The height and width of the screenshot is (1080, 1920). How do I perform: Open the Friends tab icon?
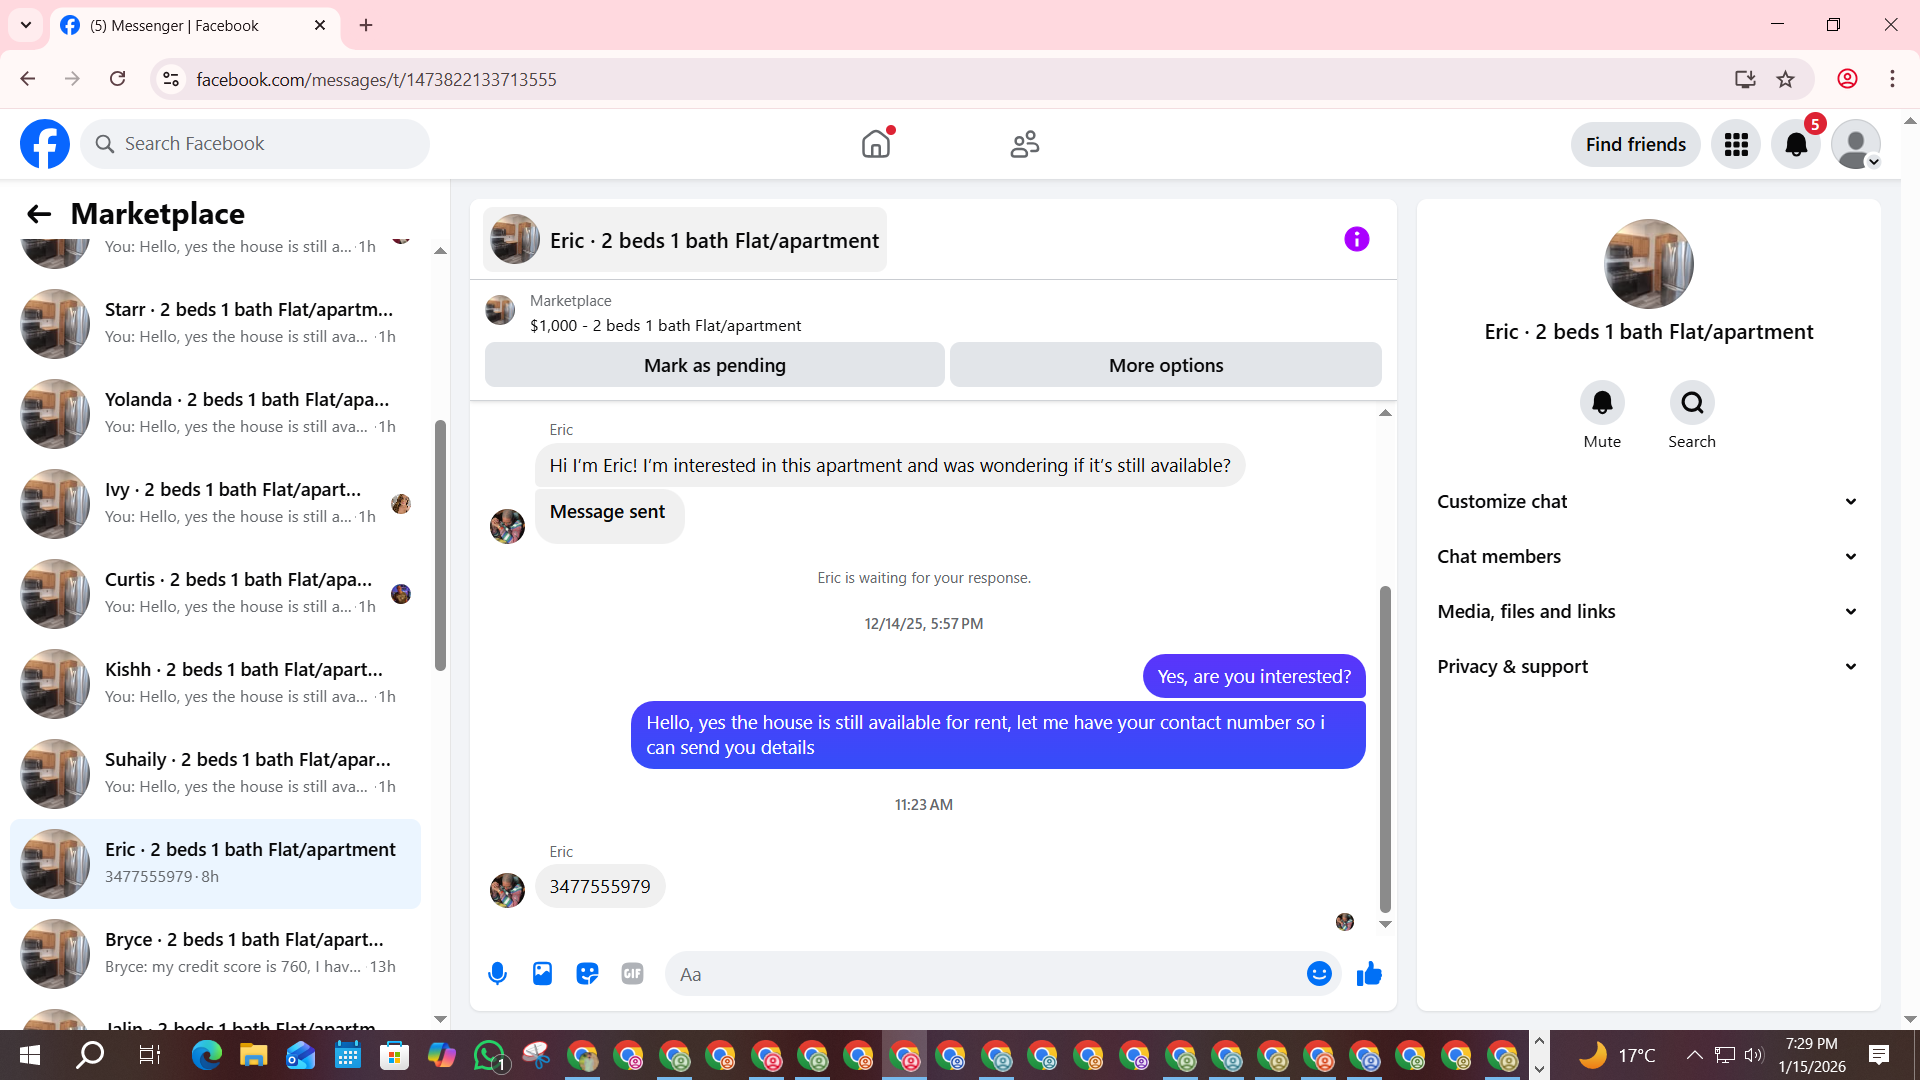coord(1025,145)
